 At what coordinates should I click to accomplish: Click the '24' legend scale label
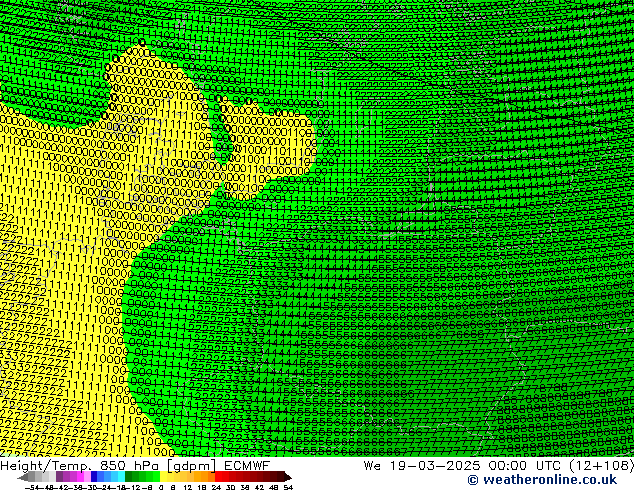[x=216, y=487]
